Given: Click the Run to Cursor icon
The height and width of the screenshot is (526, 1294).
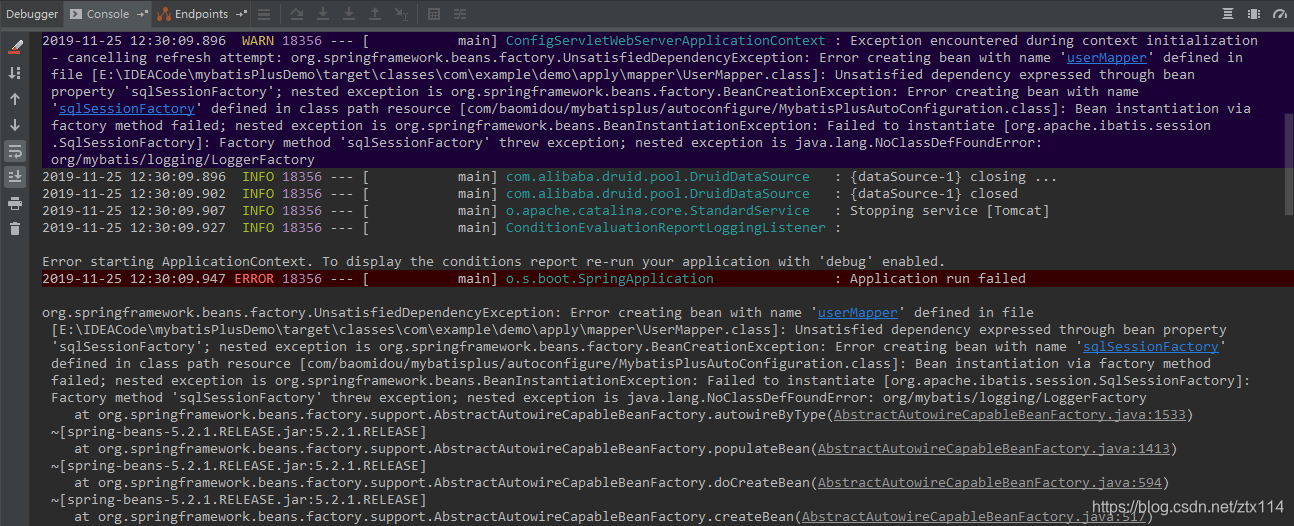Looking at the screenshot, I should pyautogui.click(x=401, y=14).
